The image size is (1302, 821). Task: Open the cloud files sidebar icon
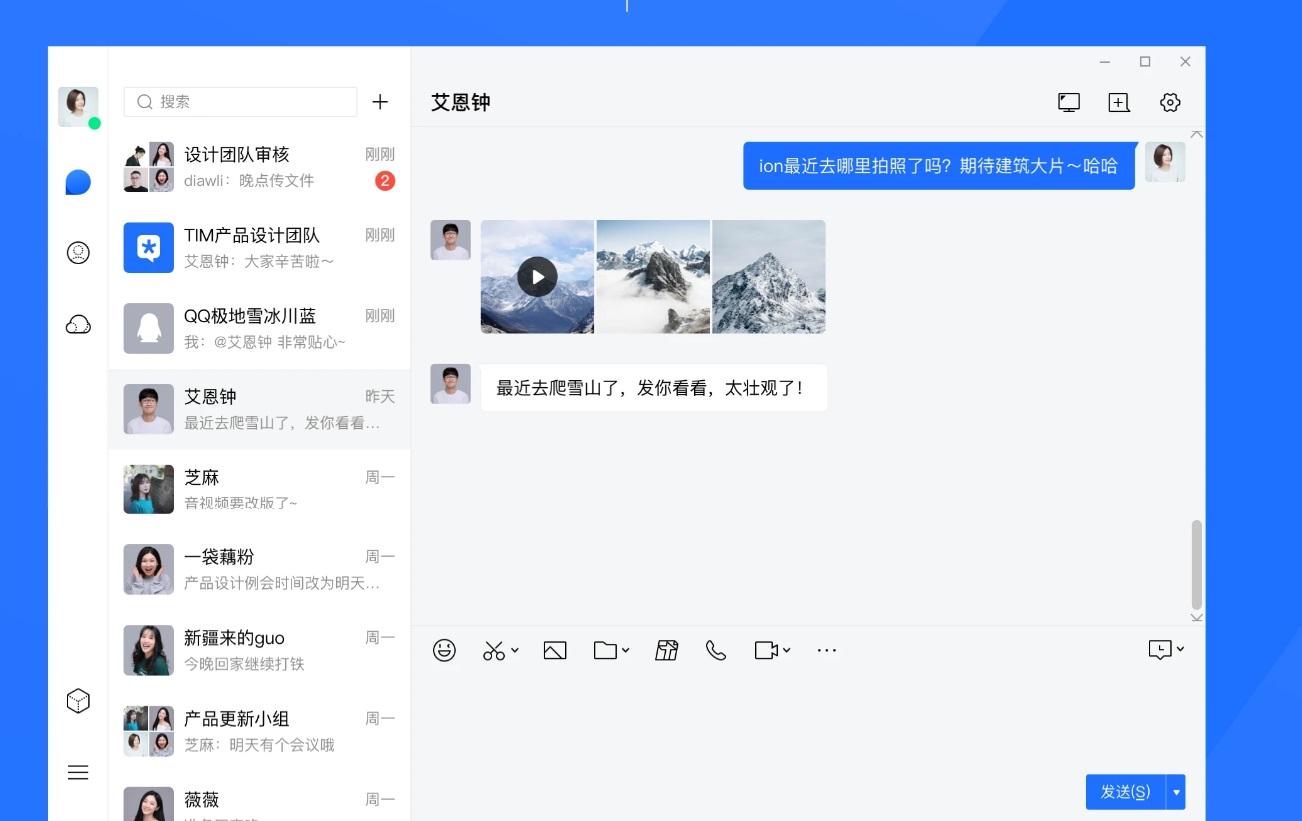click(78, 324)
